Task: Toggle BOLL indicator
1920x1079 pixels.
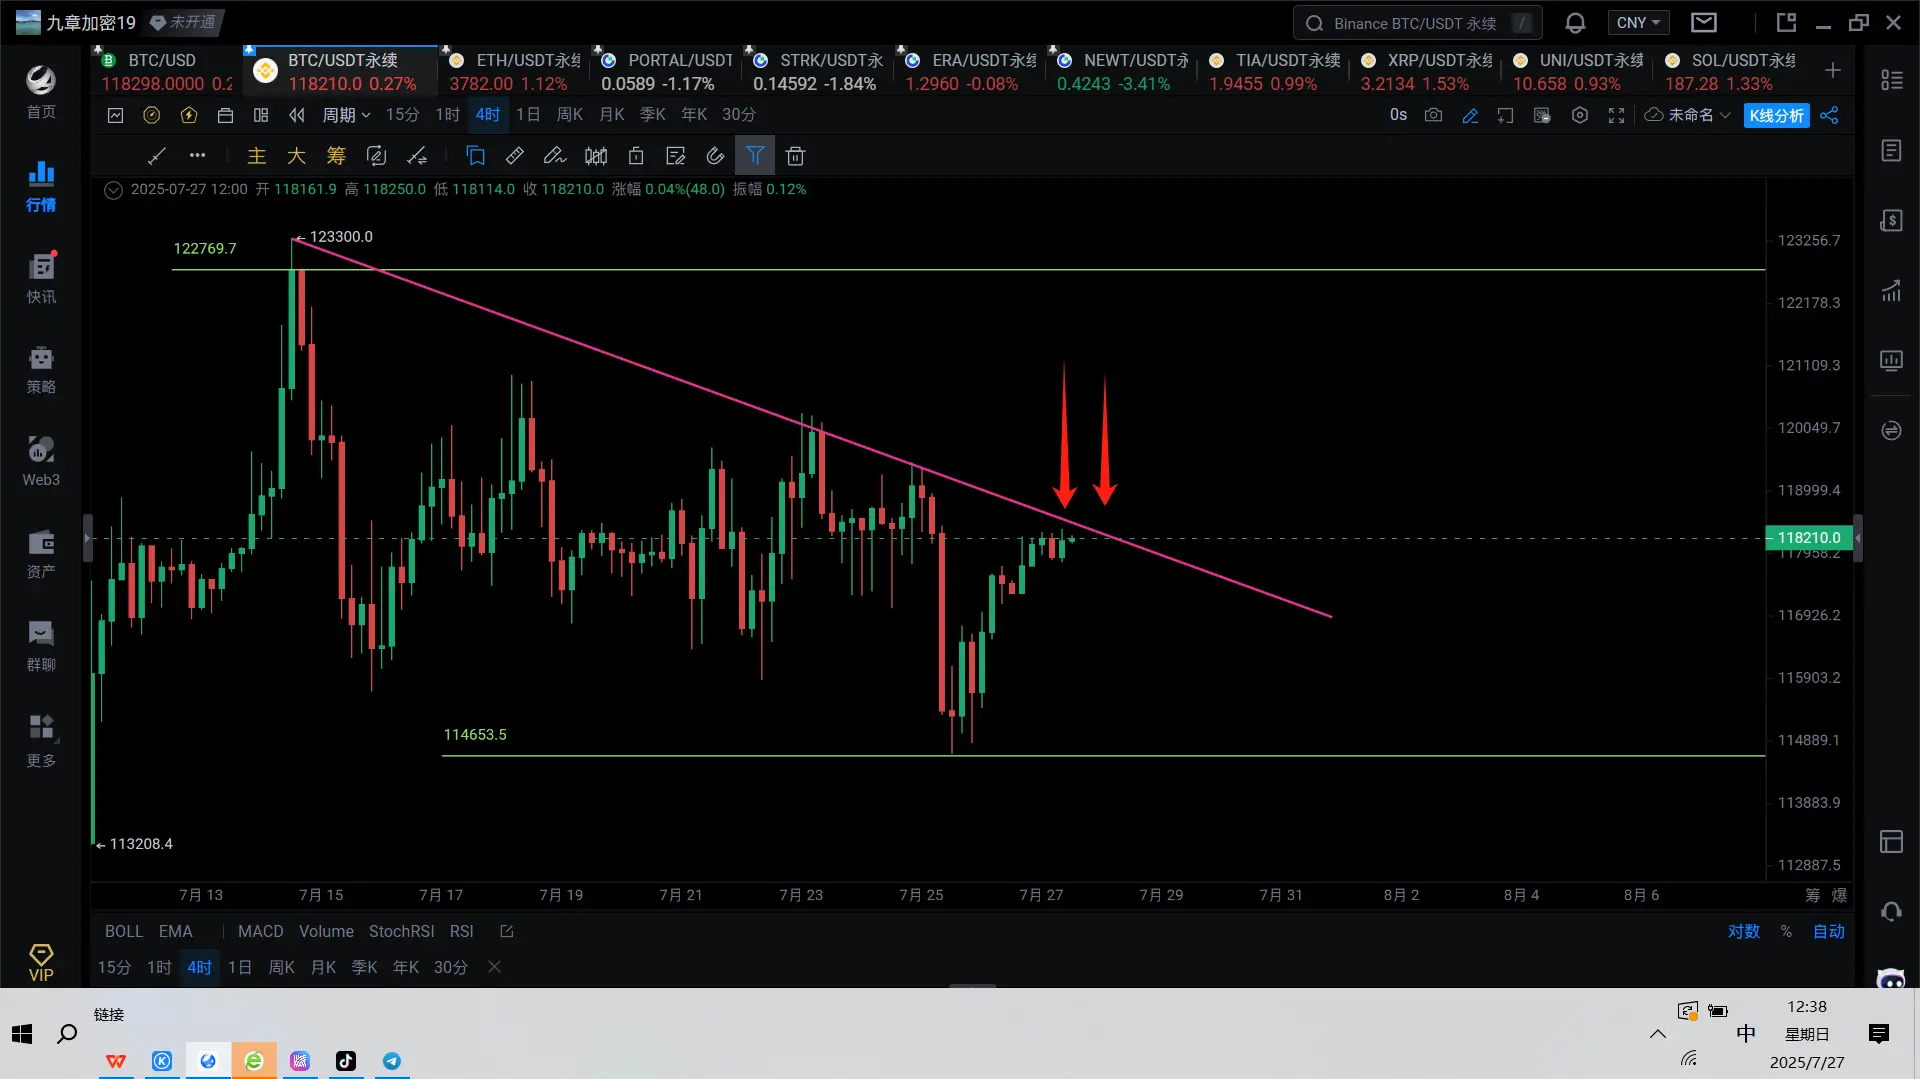Action: point(124,931)
